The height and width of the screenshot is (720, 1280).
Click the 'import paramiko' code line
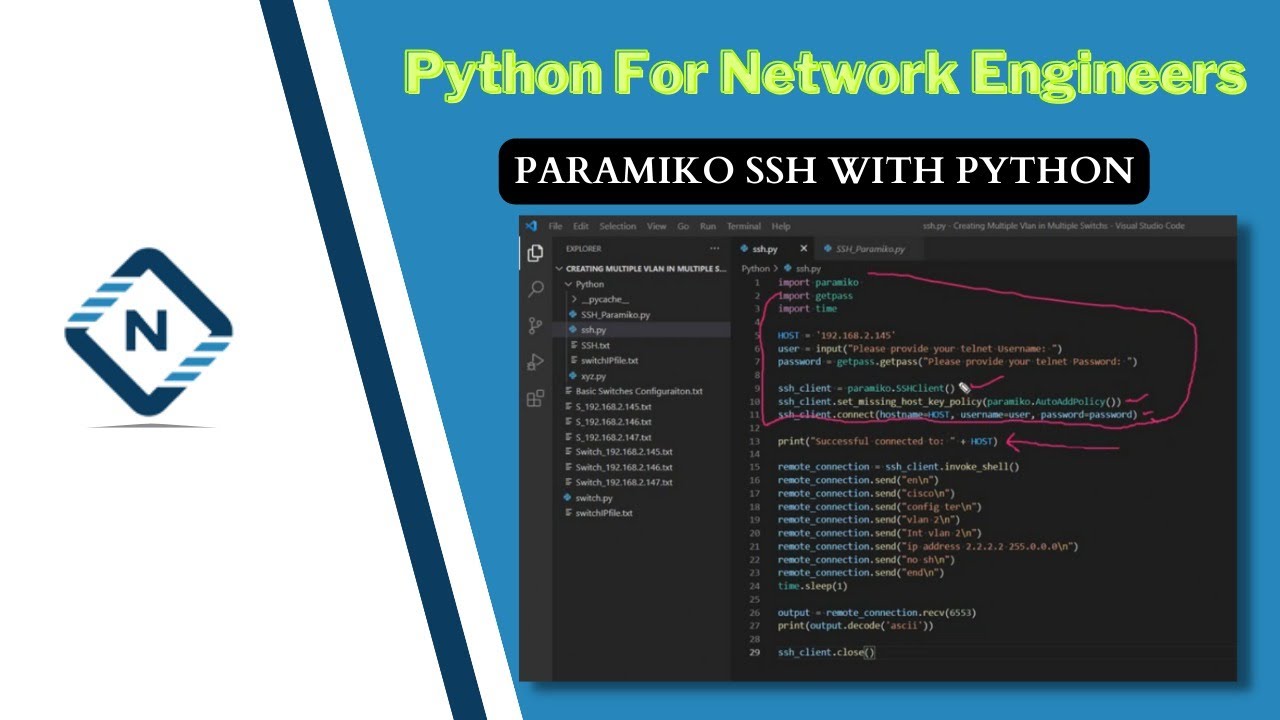point(818,283)
